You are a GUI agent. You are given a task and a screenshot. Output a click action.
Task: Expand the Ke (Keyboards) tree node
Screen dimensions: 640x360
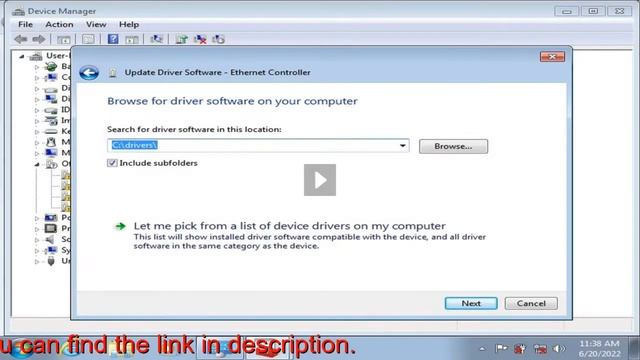click(37, 132)
